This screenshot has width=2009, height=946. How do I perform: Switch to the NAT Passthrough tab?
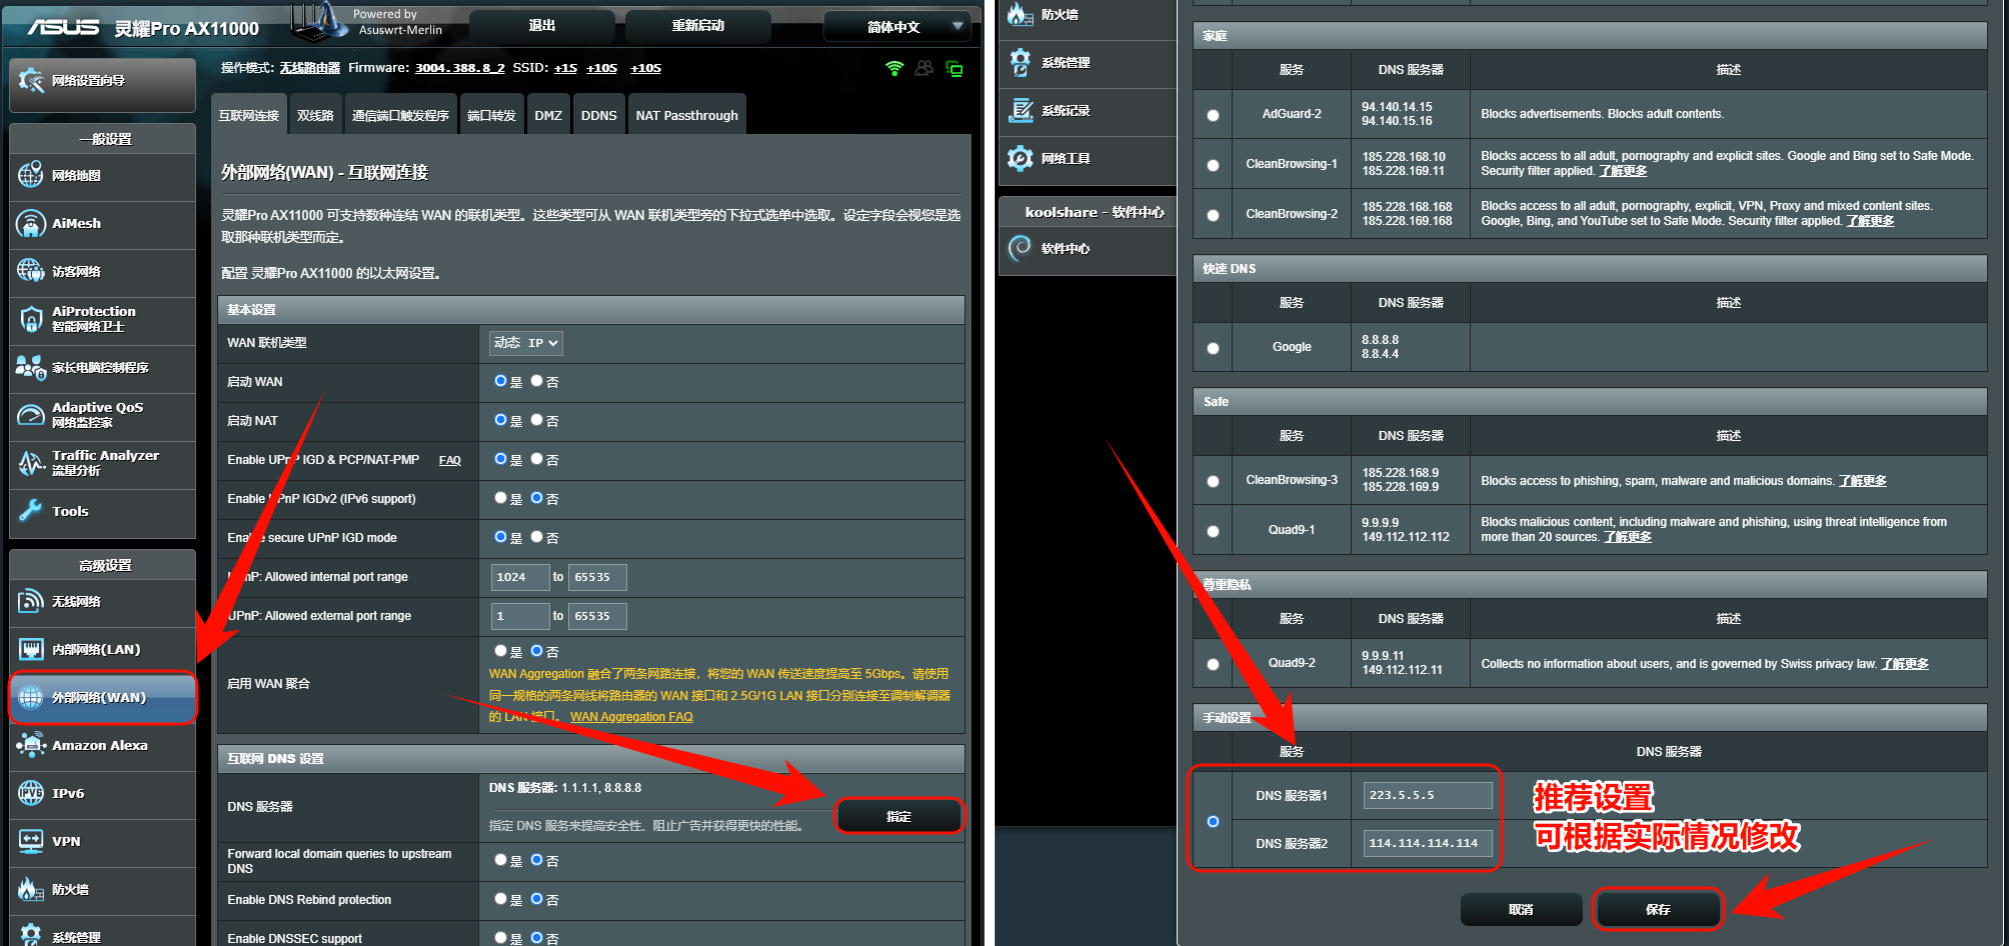coord(687,115)
